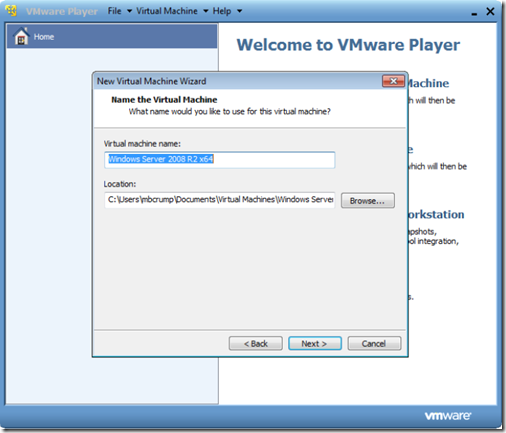Proceed with the Next > button

coord(315,343)
